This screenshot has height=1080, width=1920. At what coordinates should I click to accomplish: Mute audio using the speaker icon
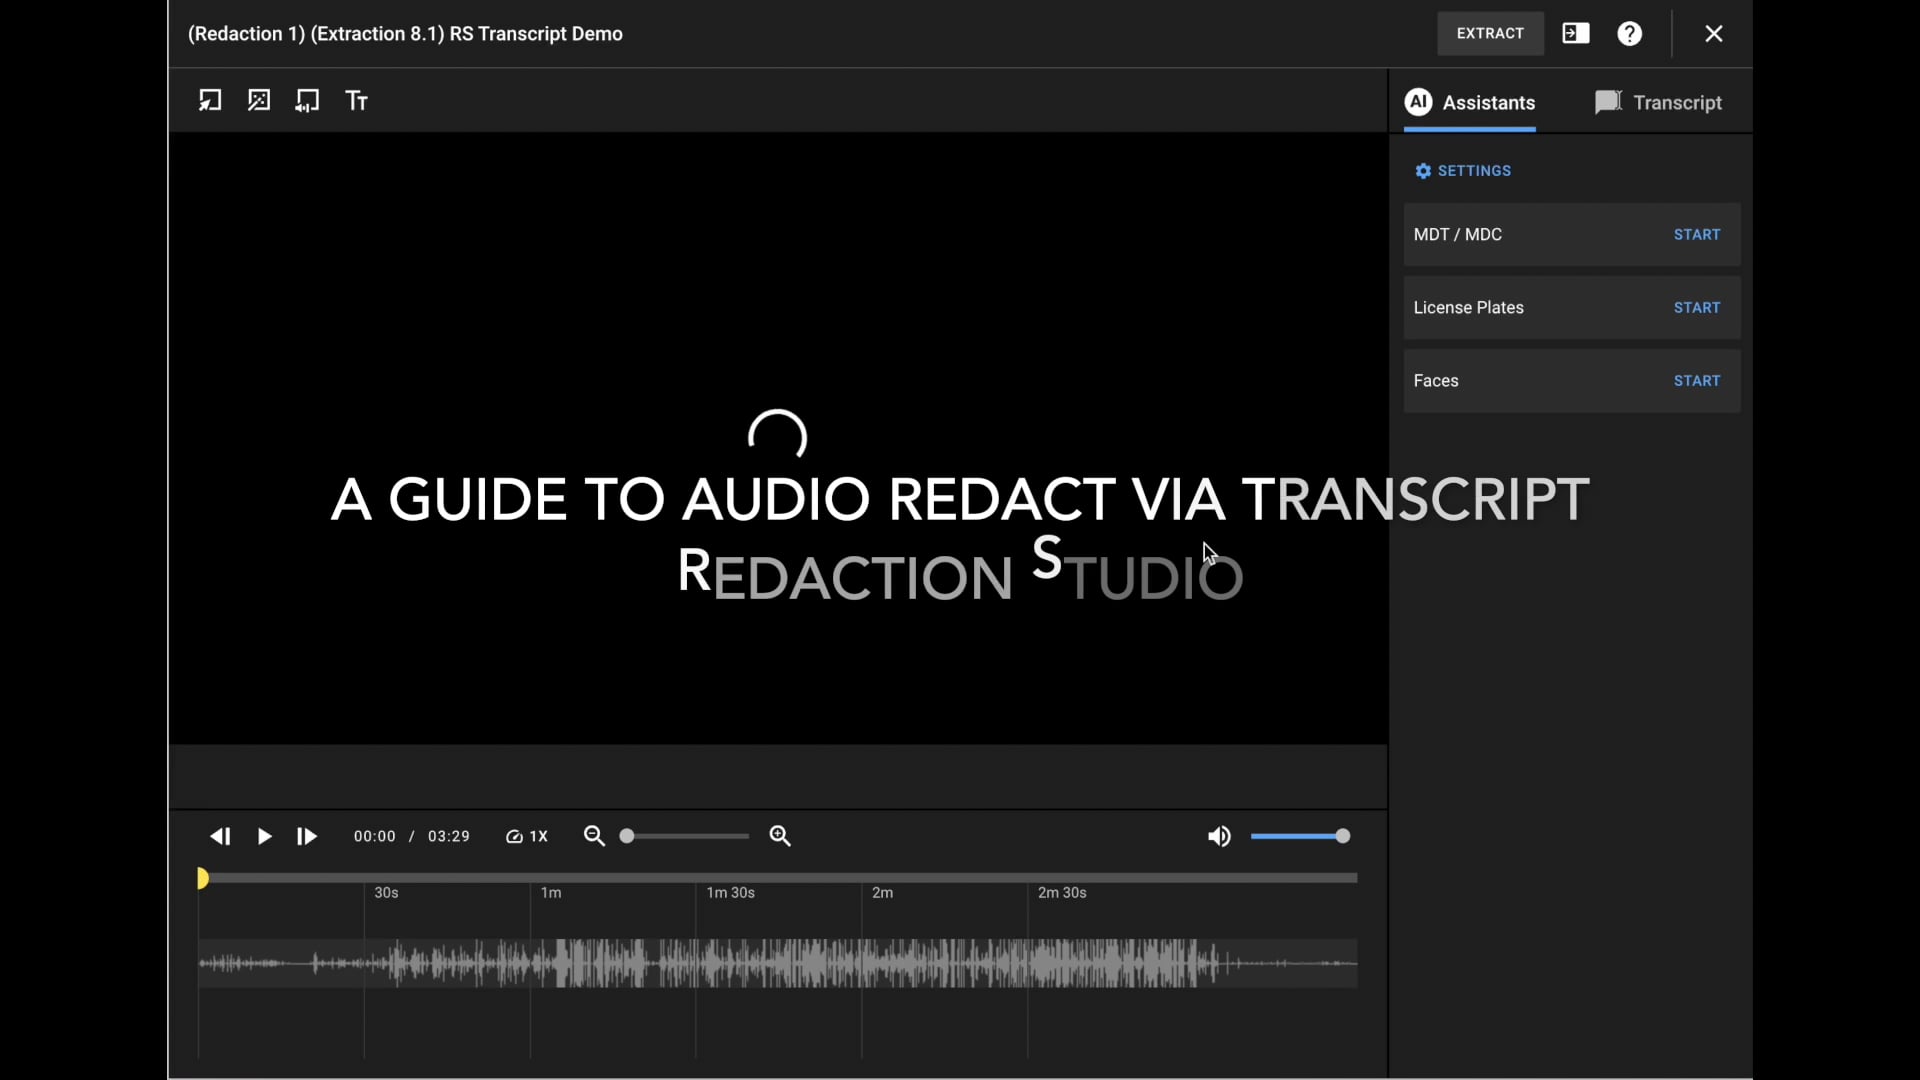click(x=1219, y=836)
